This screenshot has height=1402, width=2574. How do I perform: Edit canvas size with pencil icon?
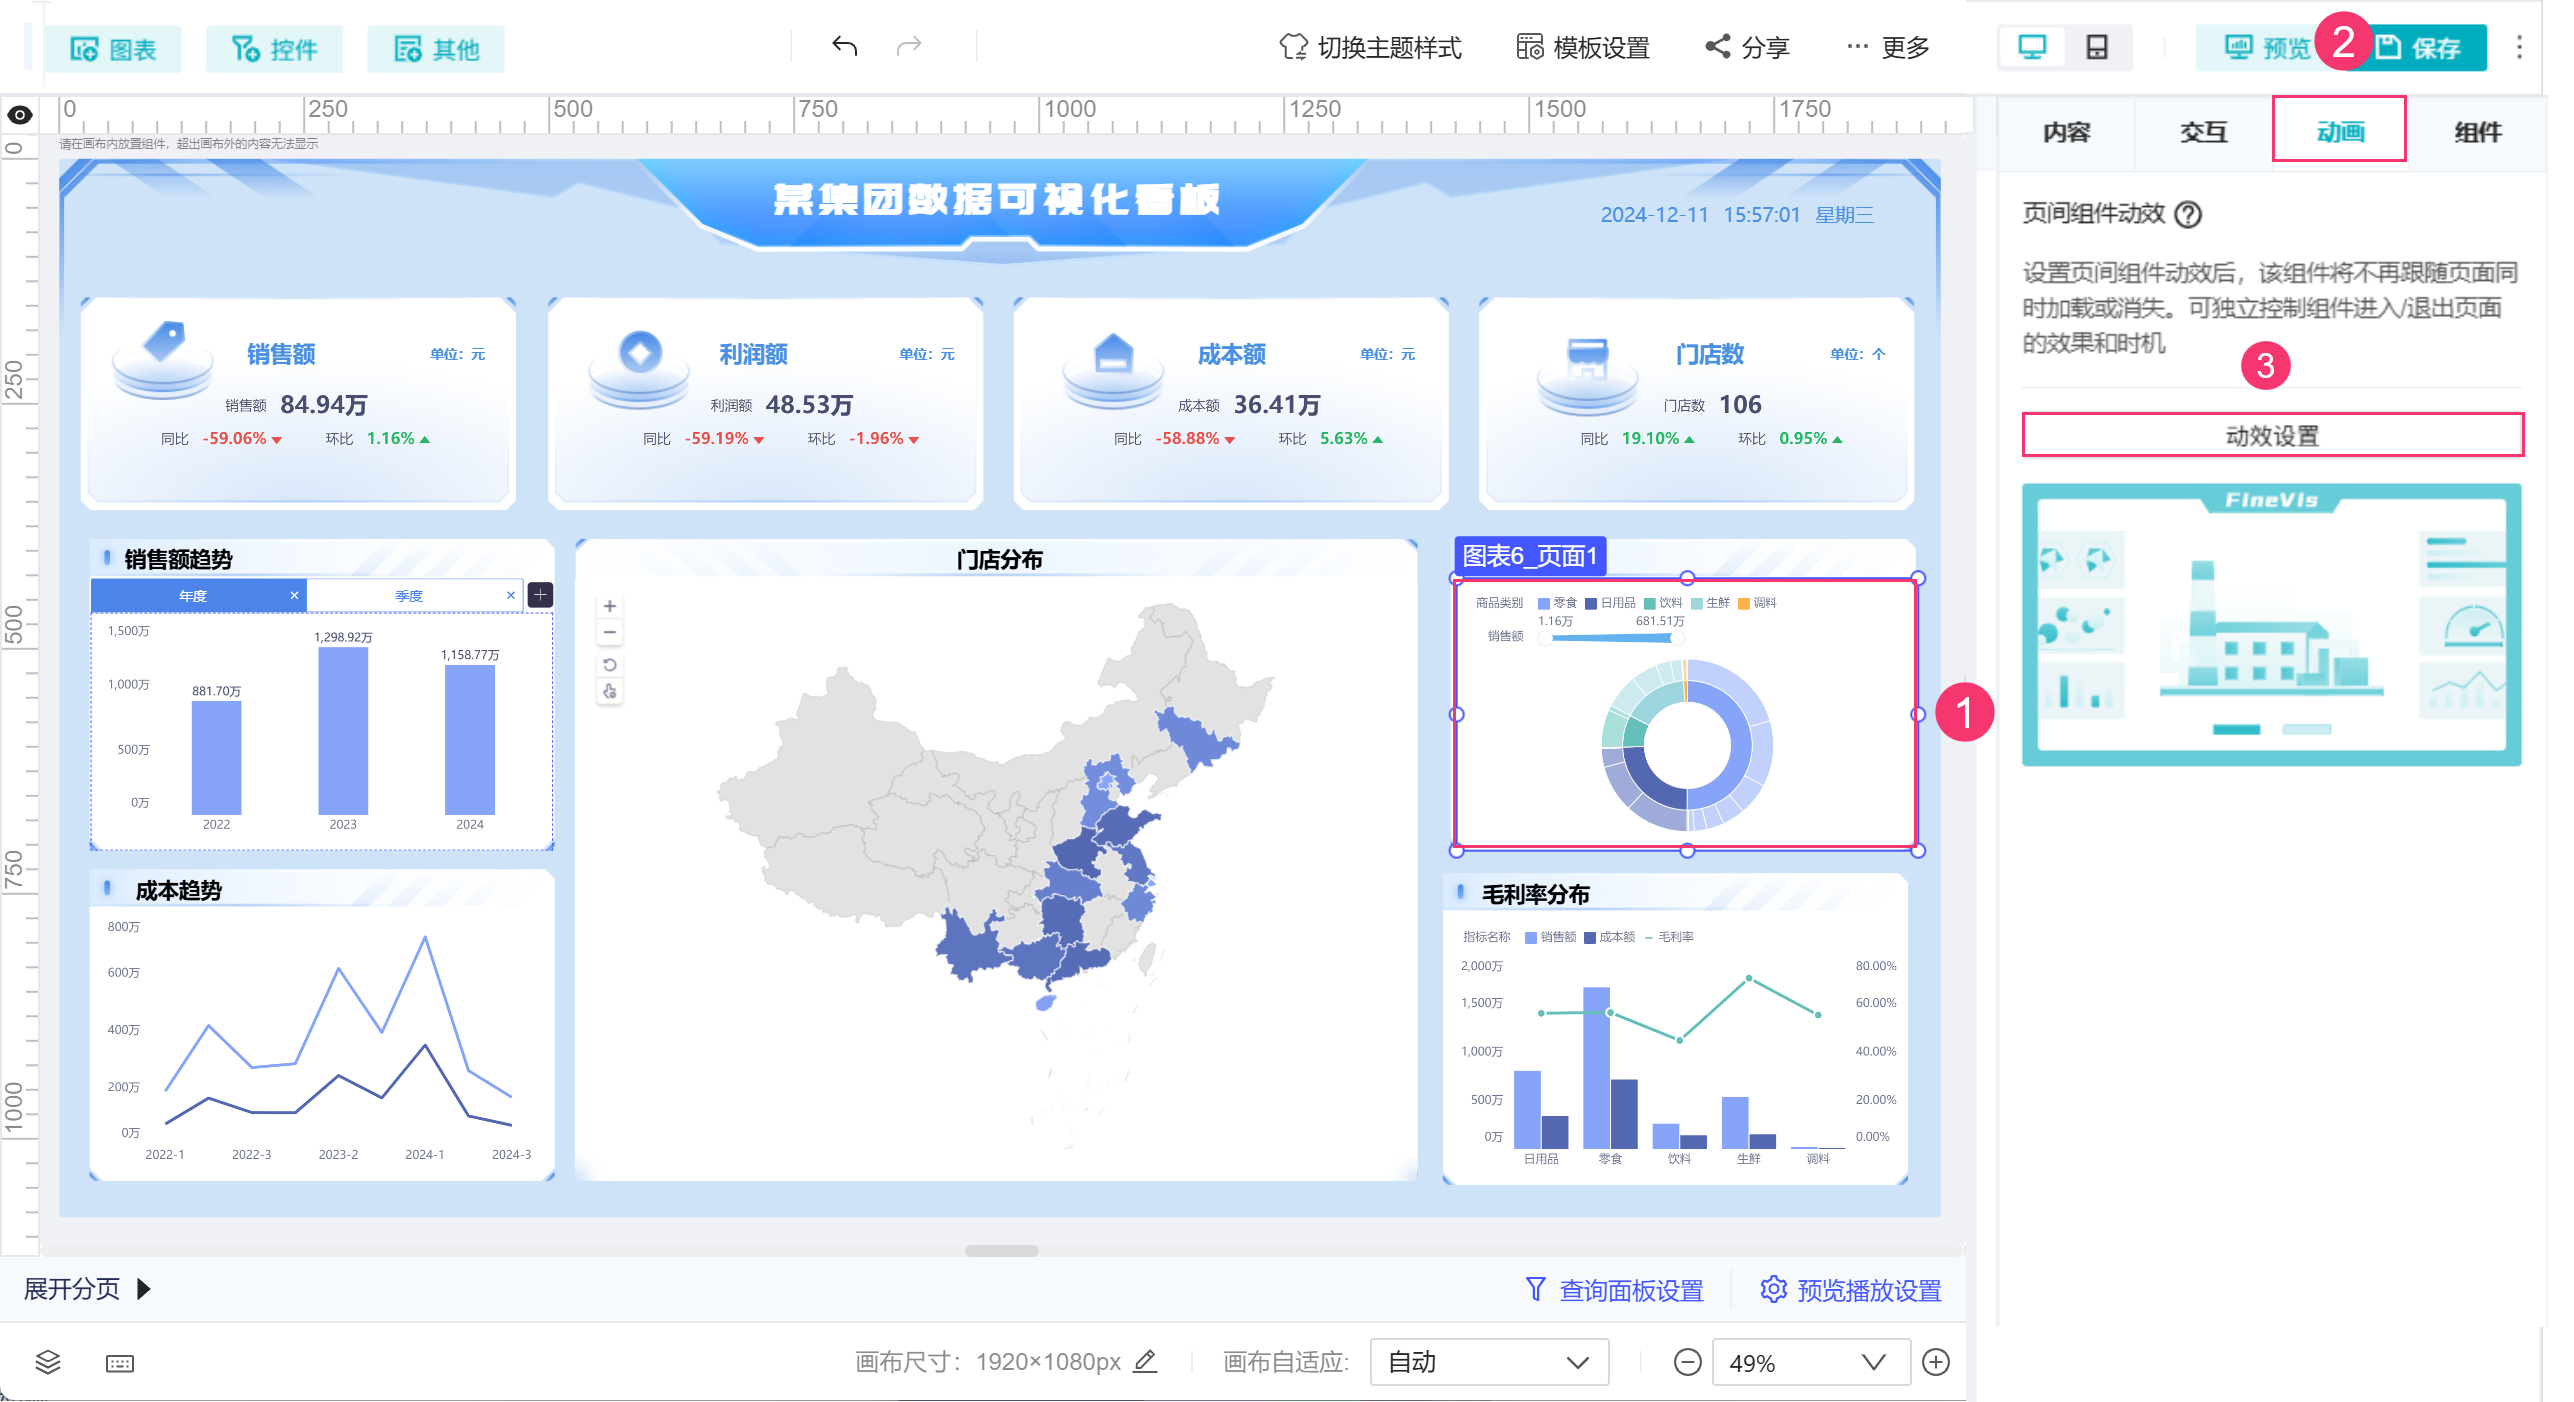point(1146,1361)
